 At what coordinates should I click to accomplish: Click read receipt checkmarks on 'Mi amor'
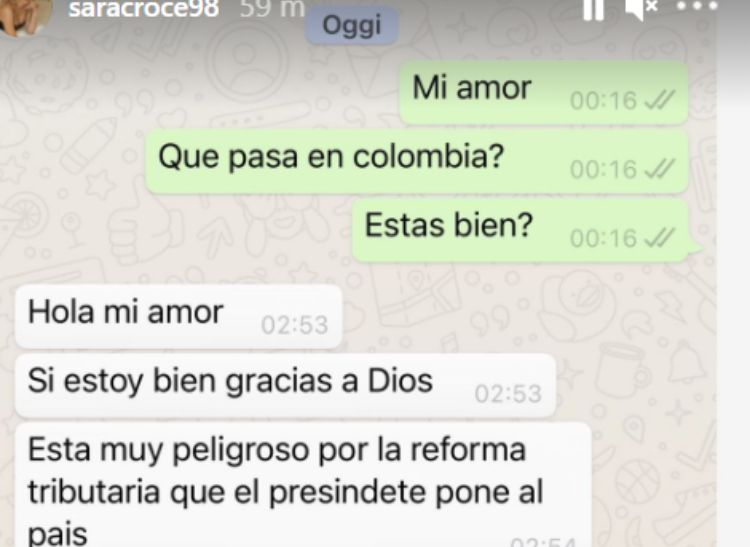point(660,100)
